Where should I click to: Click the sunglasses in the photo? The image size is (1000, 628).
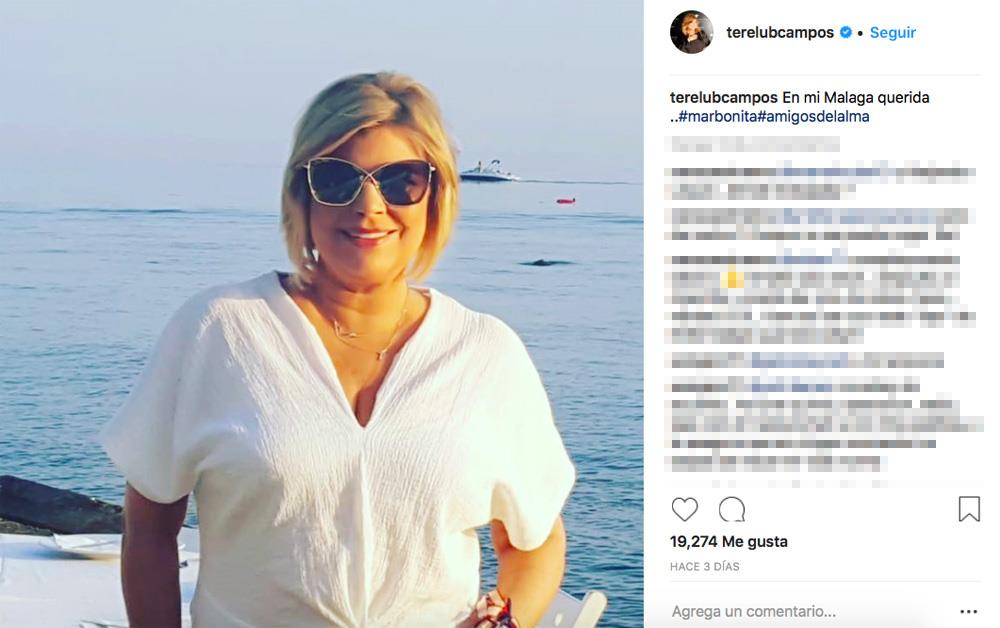(x=369, y=182)
